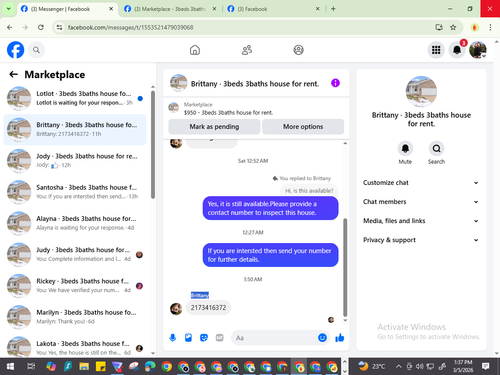Click the browser address bar URL

[130, 27]
